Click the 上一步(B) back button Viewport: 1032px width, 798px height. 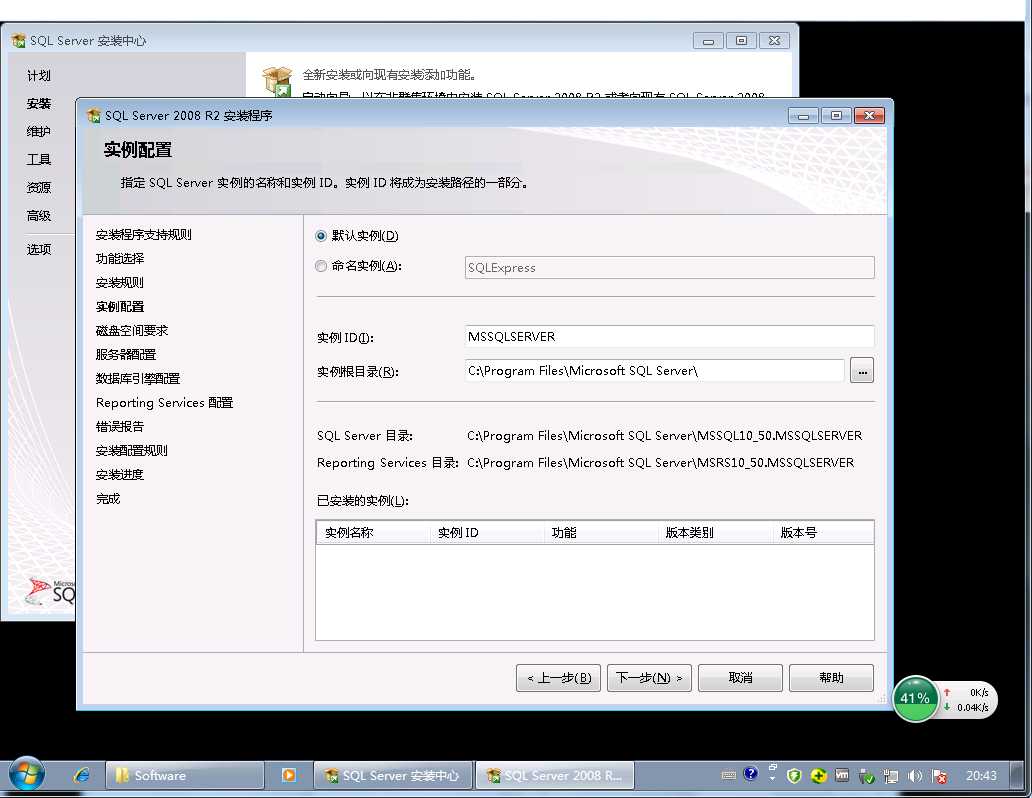point(558,678)
